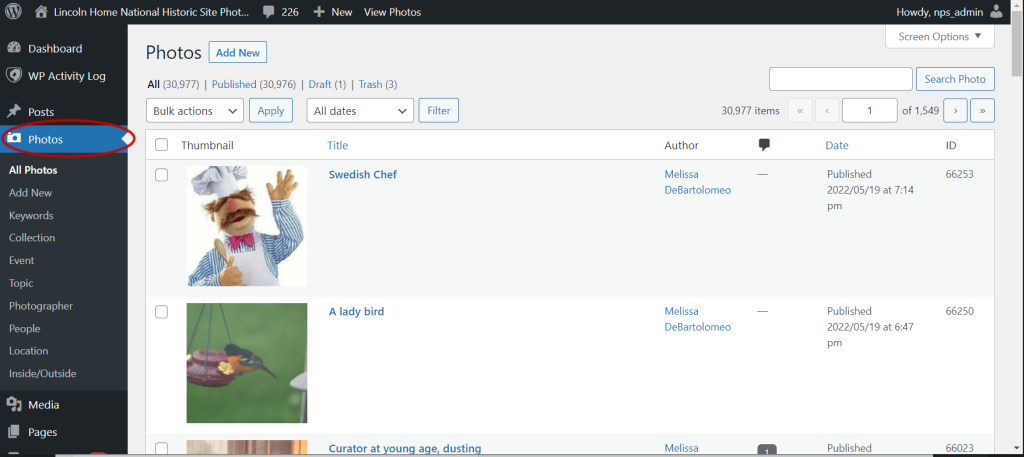Click the Filter button
Viewport: 1024px width, 457px height.
coord(439,110)
